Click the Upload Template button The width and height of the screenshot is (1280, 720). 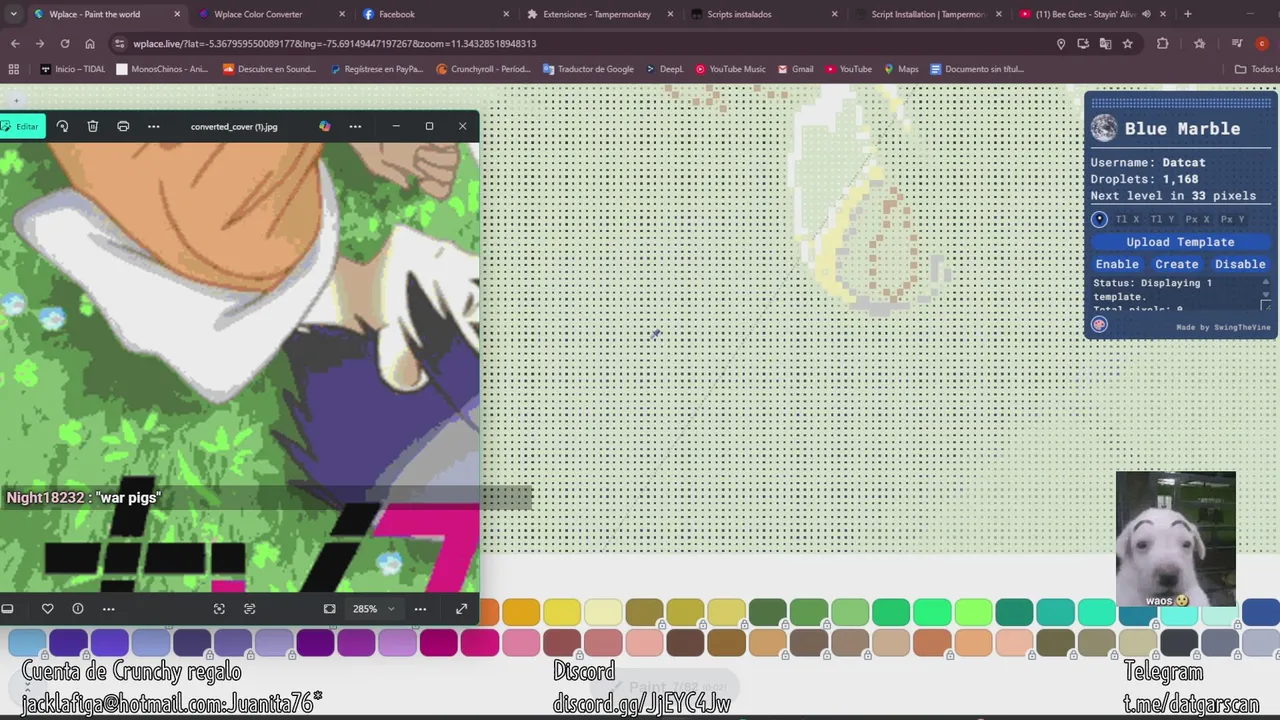(1180, 242)
